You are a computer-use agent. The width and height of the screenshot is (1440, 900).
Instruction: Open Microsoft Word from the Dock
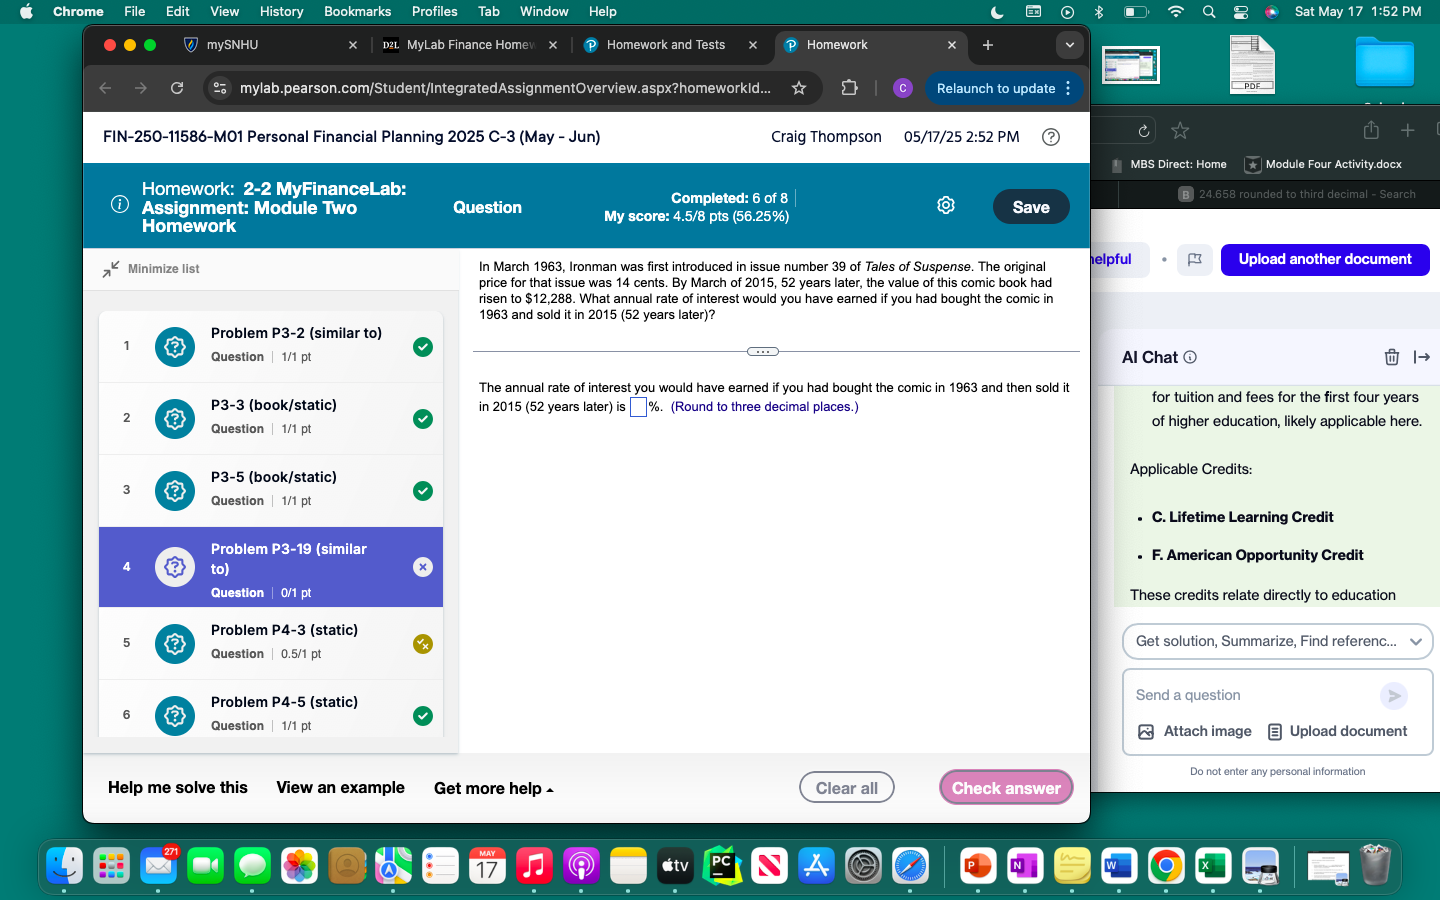click(1119, 866)
